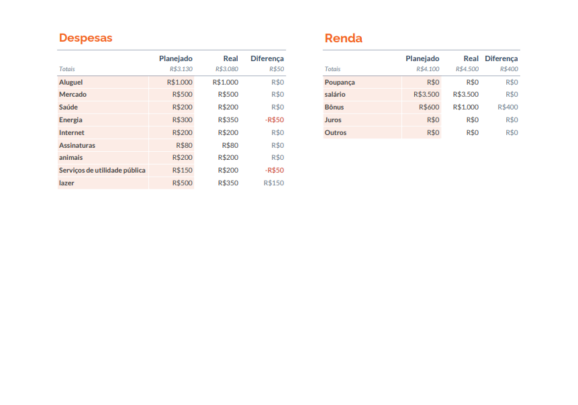Click the Aluguel expense row label
Viewport: 578px width, 405px height.
pyautogui.click(x=71, y=82)
